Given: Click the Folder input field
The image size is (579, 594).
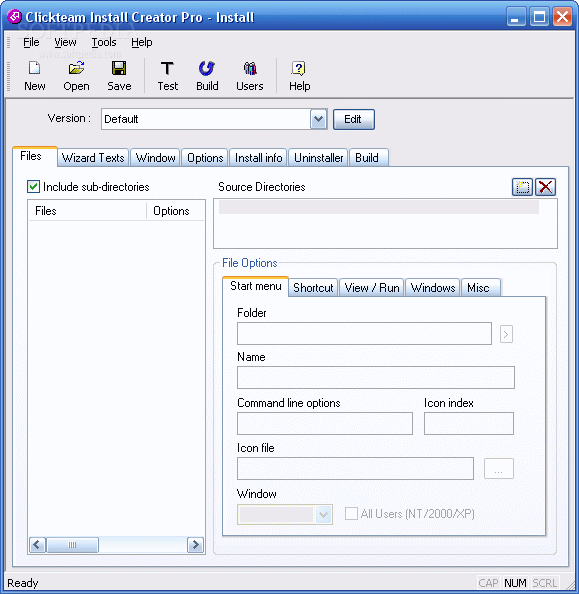Looking at the screenshot, I should 364,333.
